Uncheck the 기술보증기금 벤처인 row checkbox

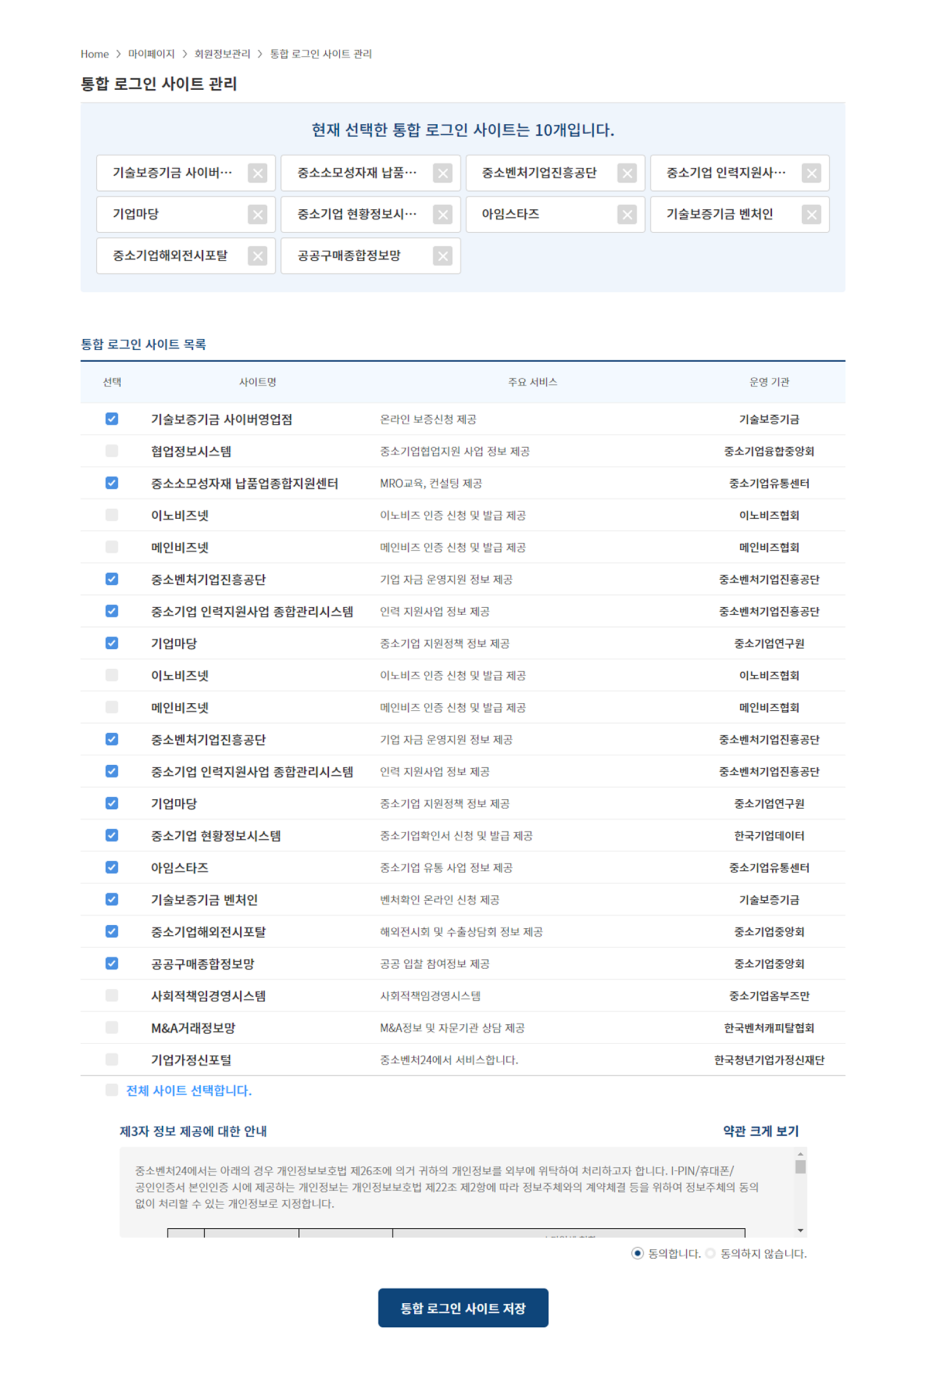tap(112, 899)
